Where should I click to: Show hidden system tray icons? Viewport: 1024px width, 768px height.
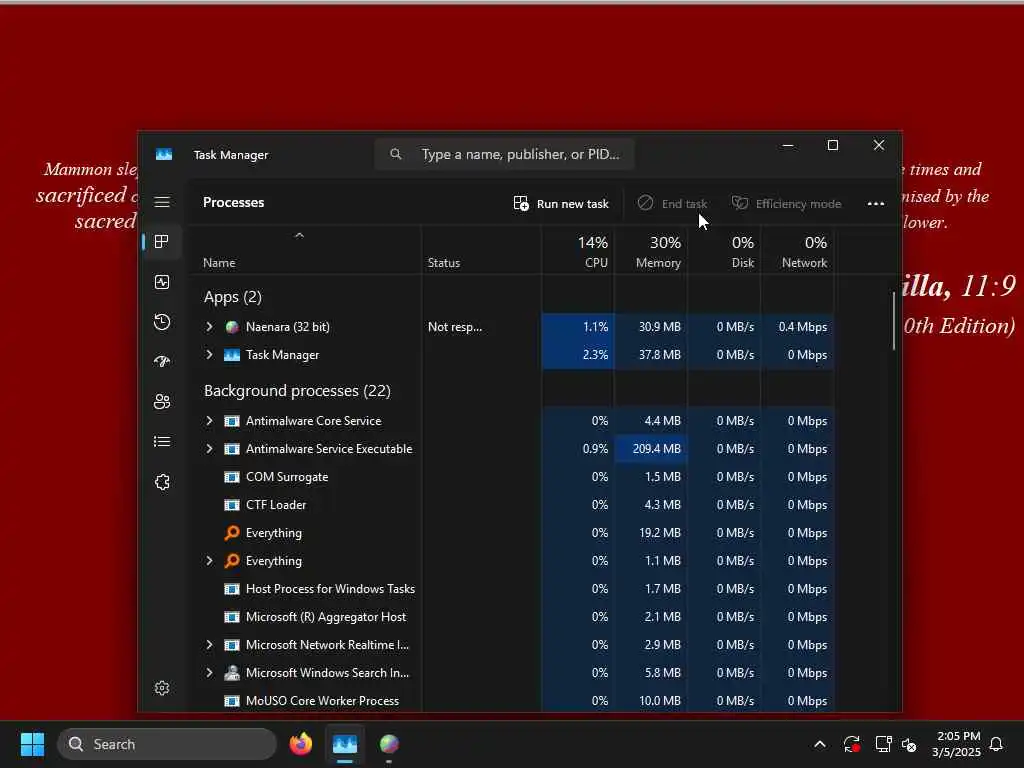(820, 744)
